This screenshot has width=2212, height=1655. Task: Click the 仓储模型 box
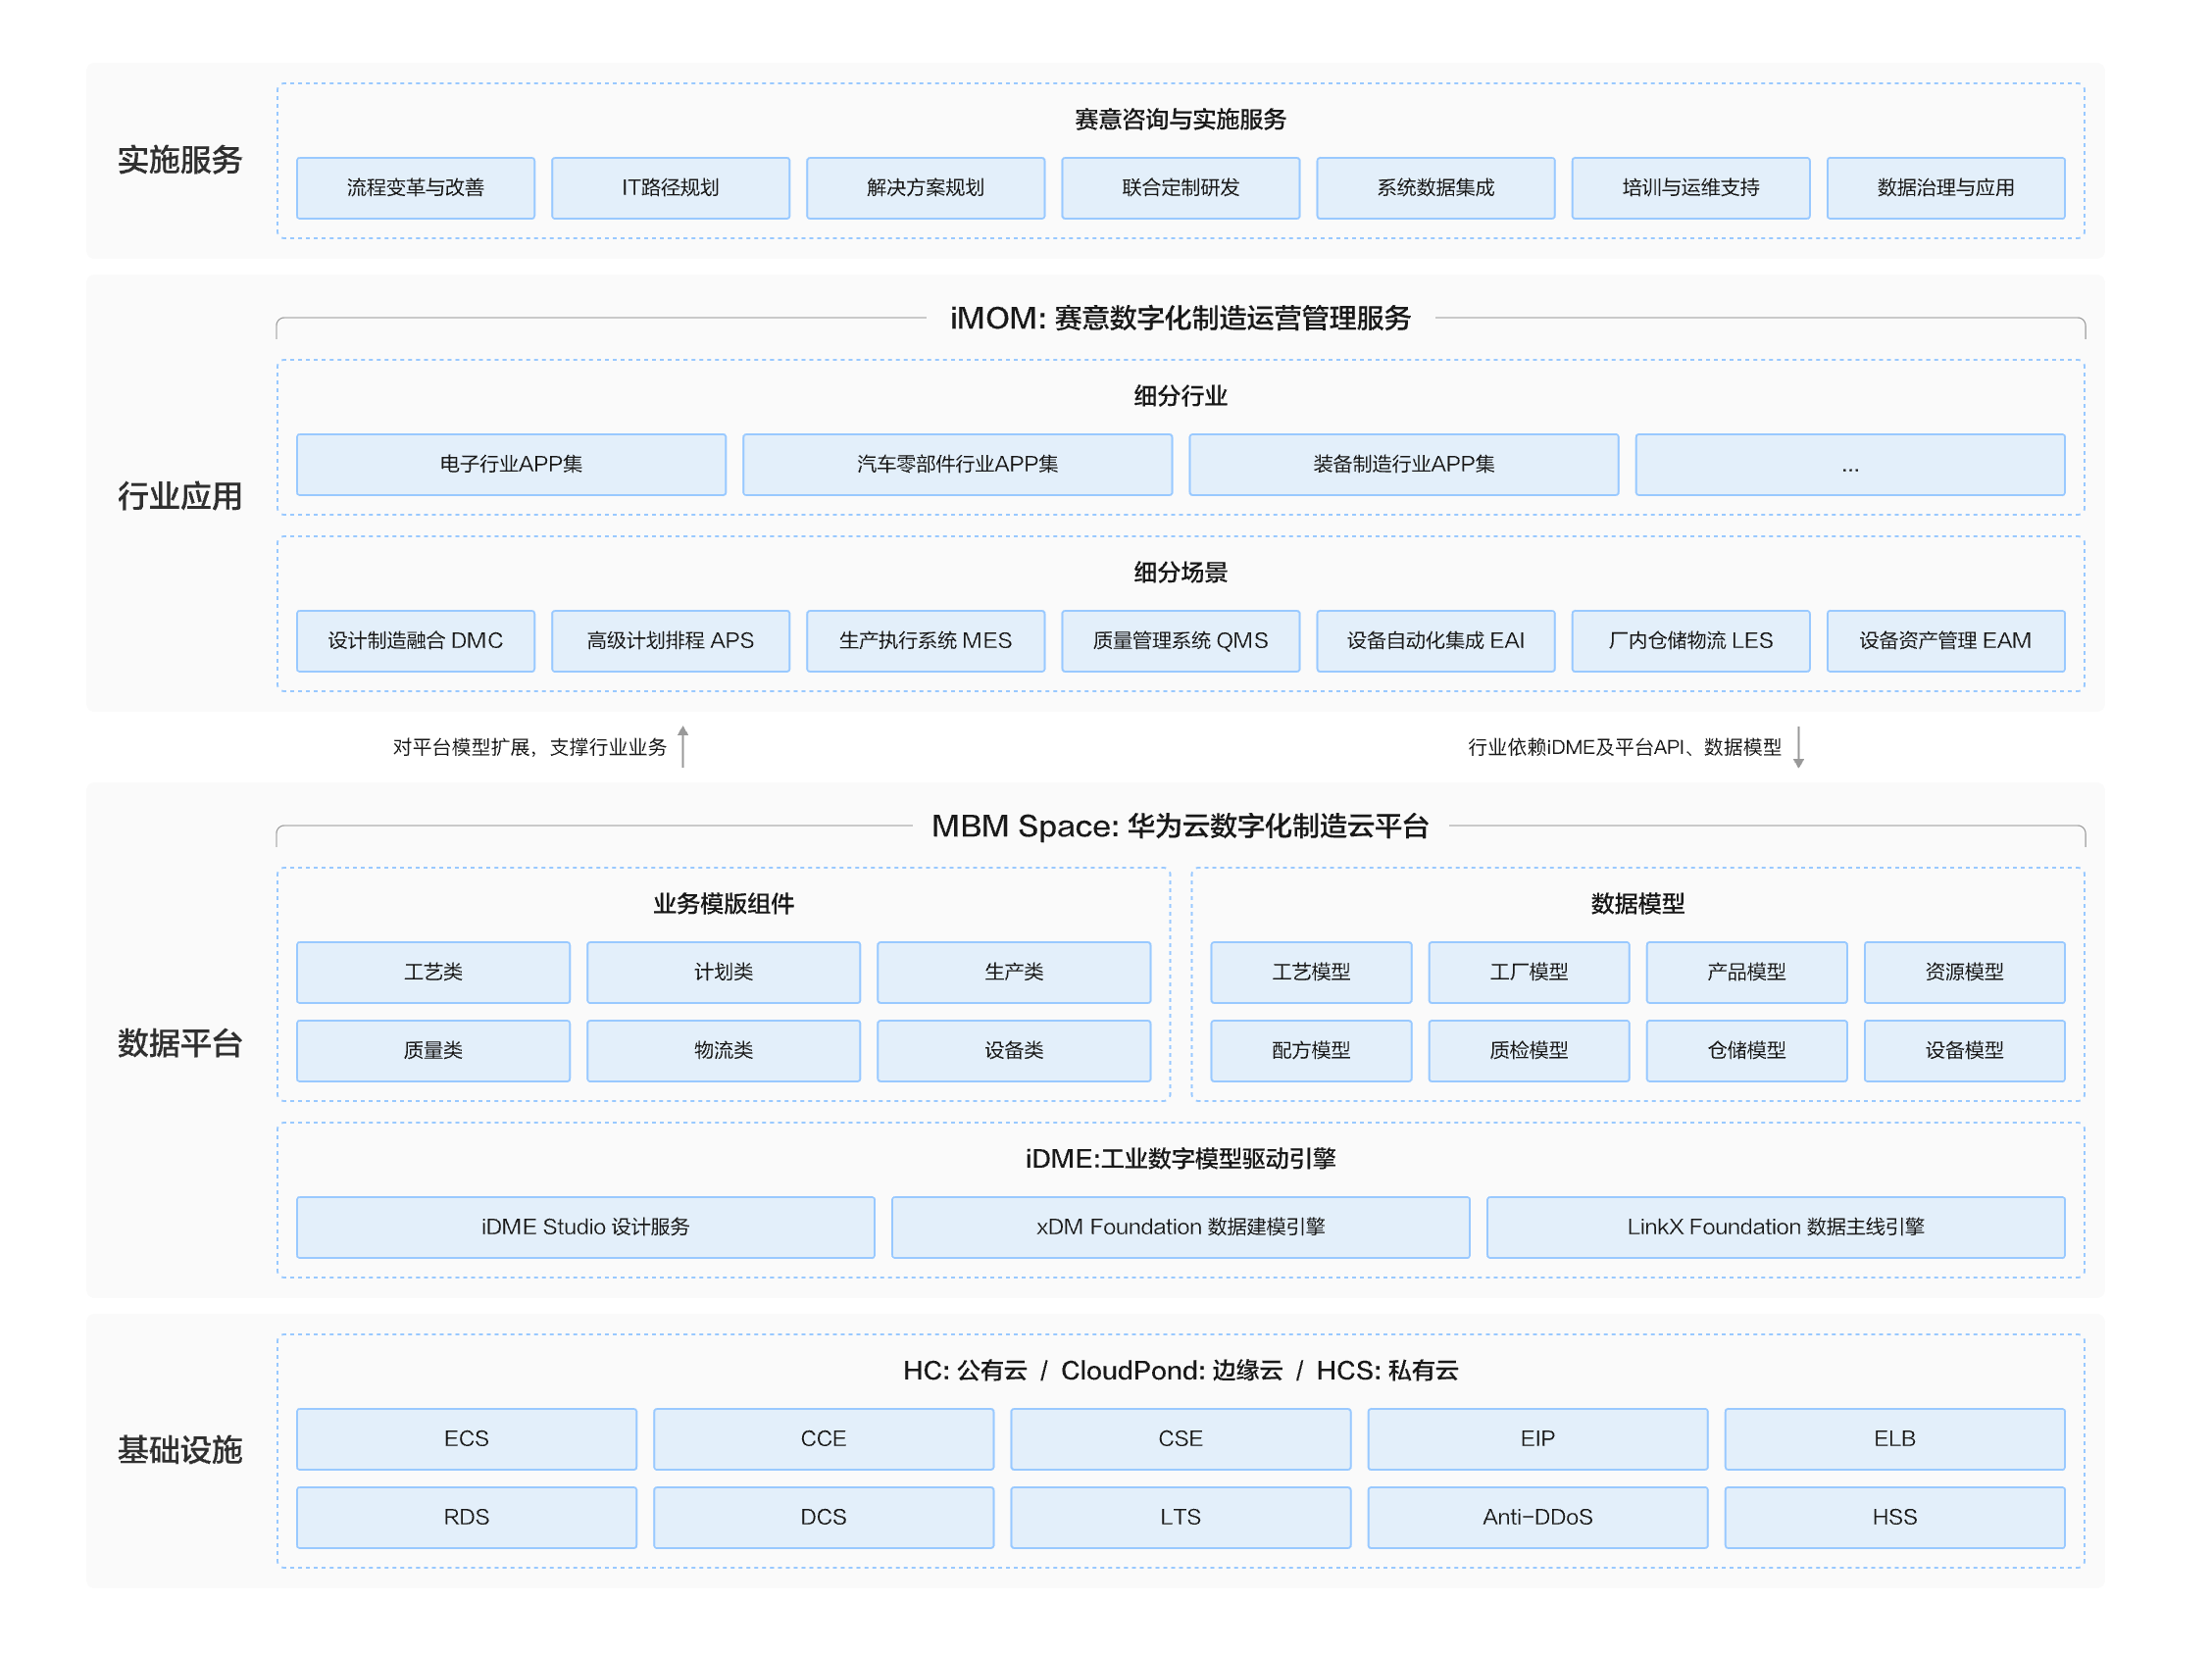[1746, 1050]
